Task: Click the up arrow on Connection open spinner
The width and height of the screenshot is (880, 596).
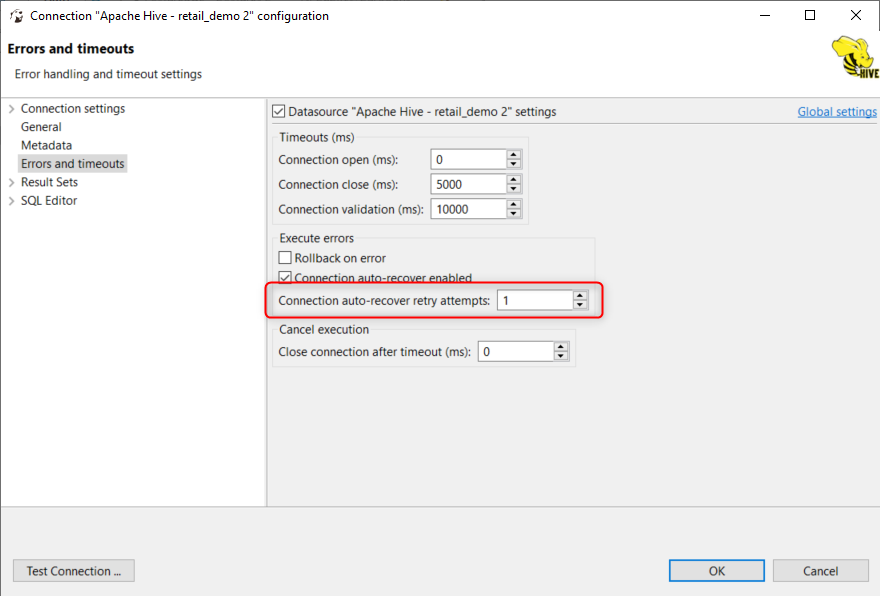Action: tap(512, 154)
